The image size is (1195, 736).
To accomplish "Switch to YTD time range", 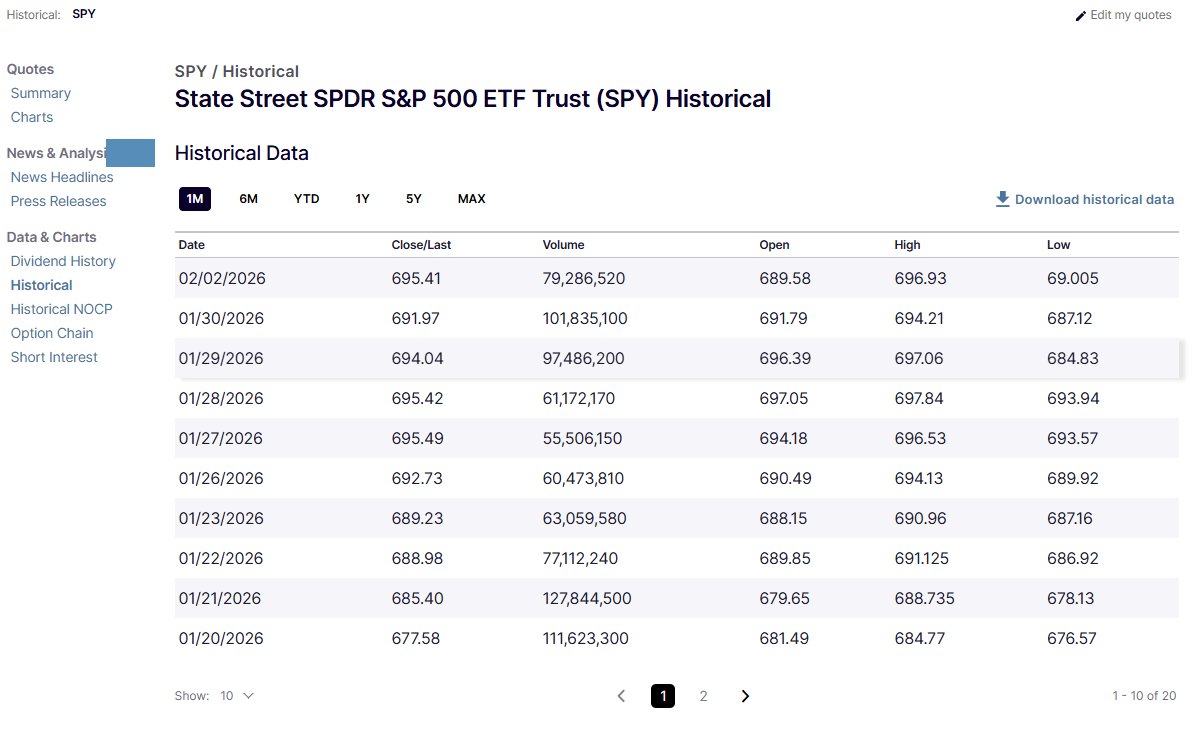I will tap(307, 199).
